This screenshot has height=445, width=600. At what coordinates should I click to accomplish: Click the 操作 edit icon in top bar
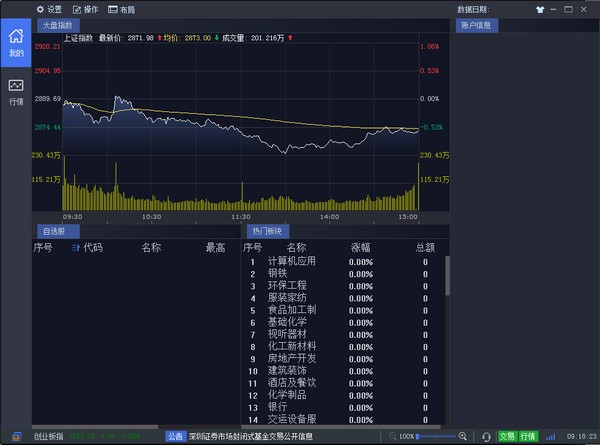pos(85,8)
